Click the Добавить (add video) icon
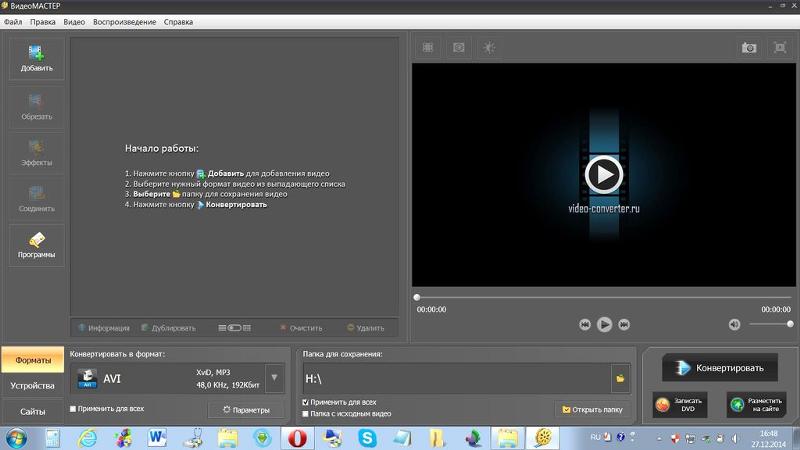Image resolution: width=800 pixels, height=450 pixels. click(x=36, y=58)
